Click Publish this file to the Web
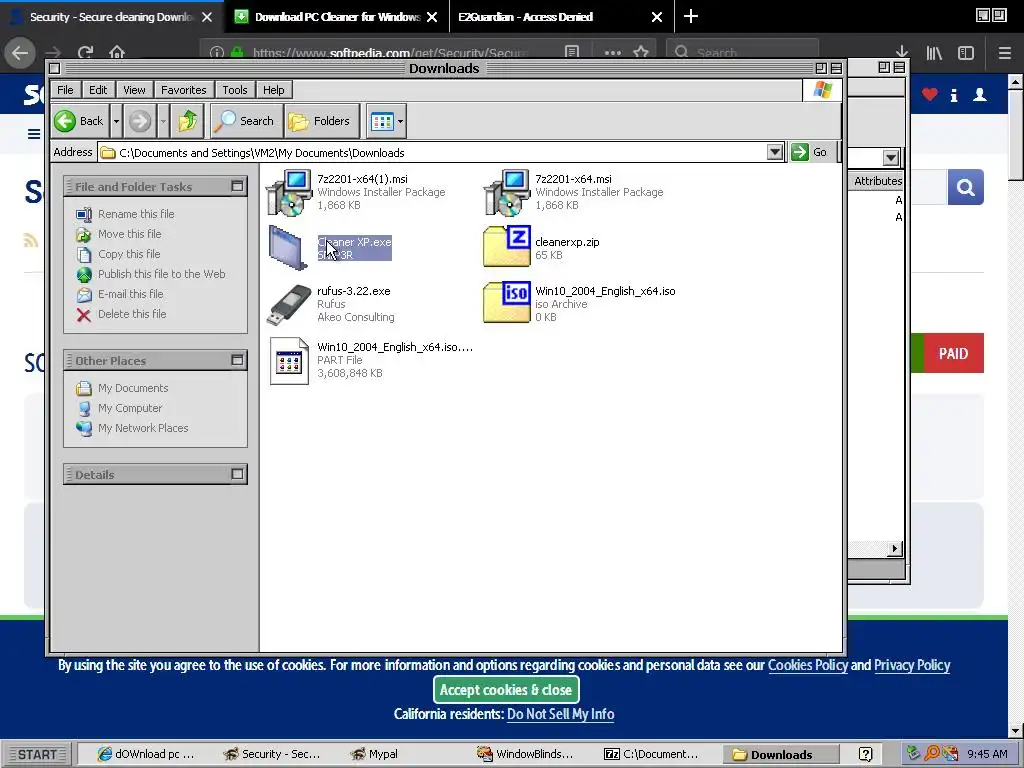 click(x=161, y=274)
